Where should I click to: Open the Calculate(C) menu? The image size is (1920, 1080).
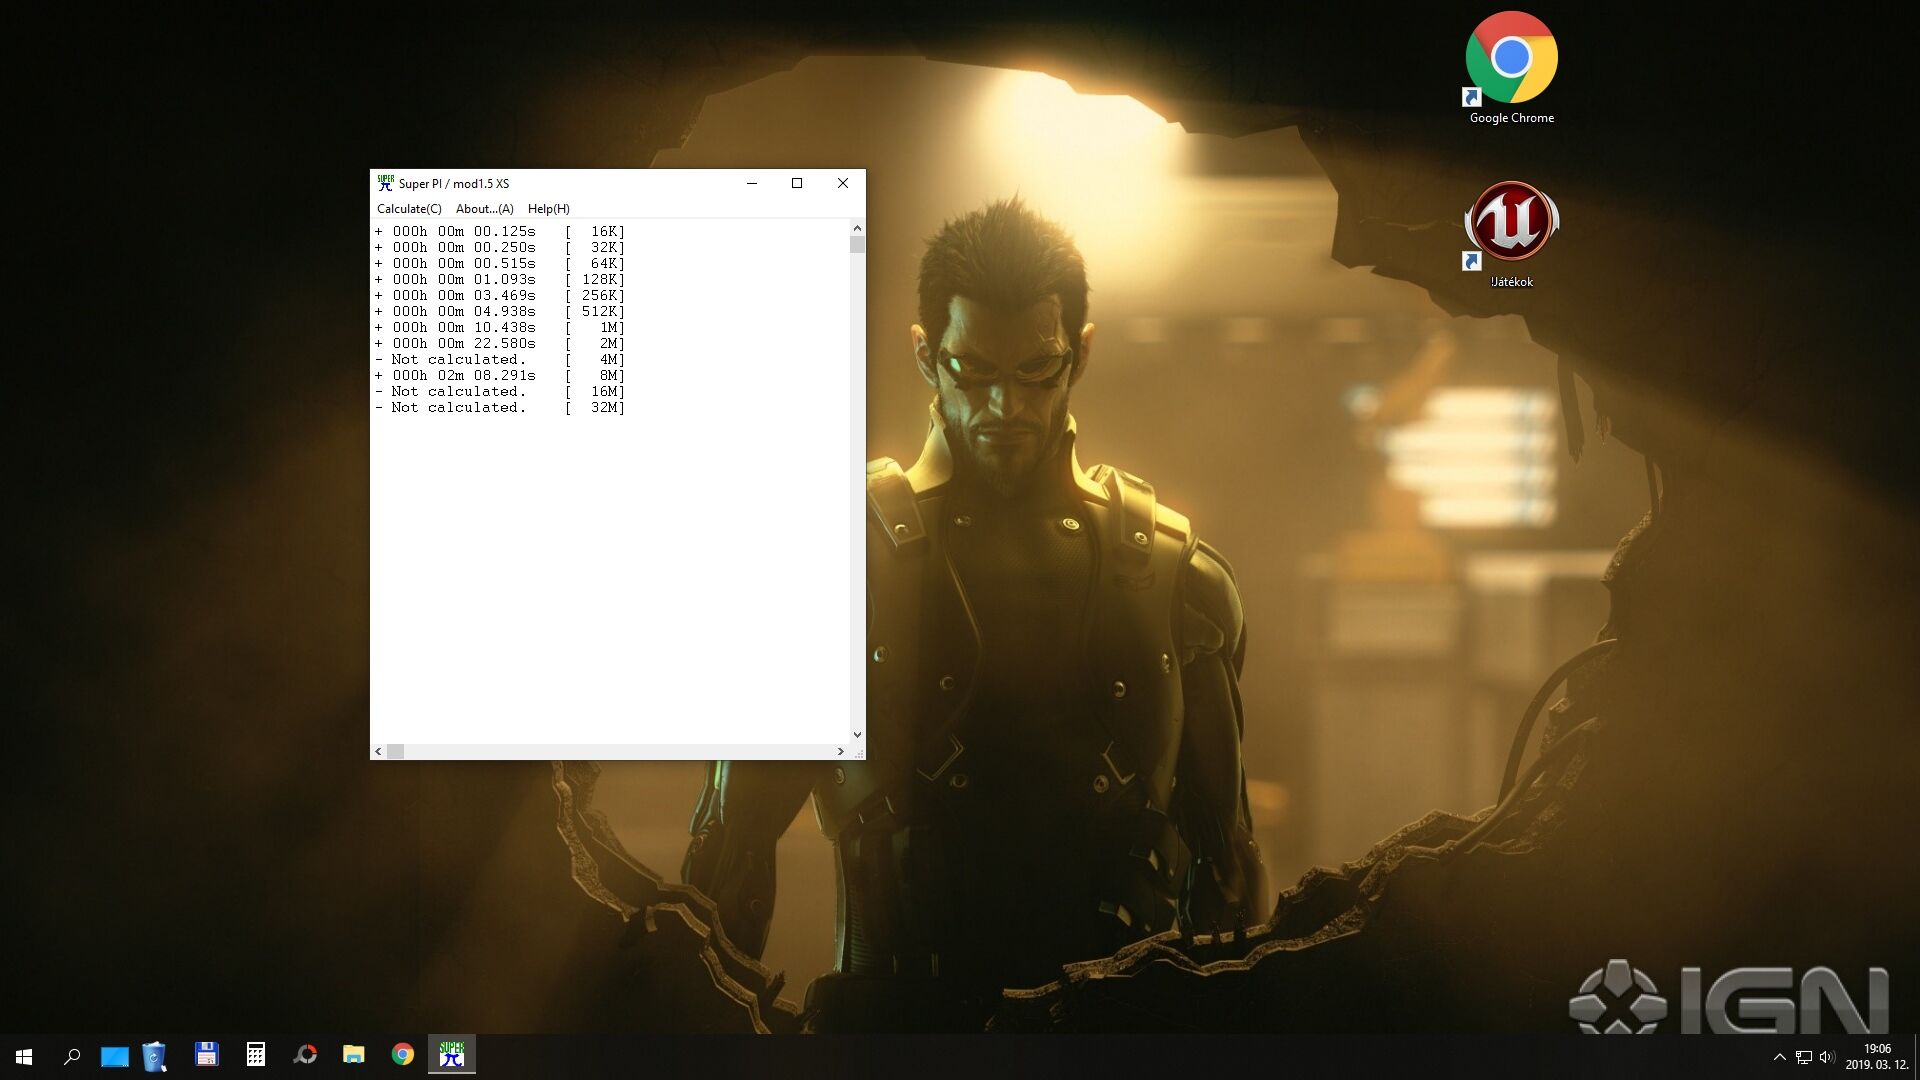pos(408,209)
